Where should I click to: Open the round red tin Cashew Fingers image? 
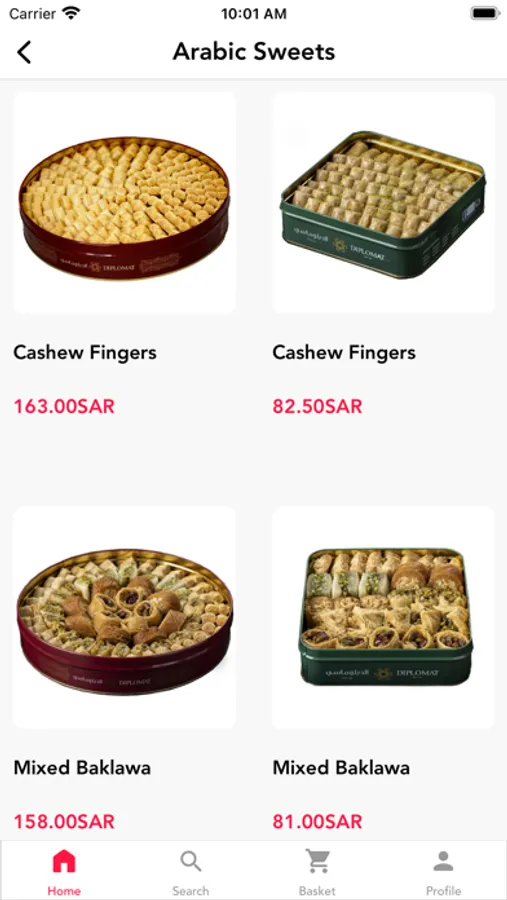tap(124, 203)
